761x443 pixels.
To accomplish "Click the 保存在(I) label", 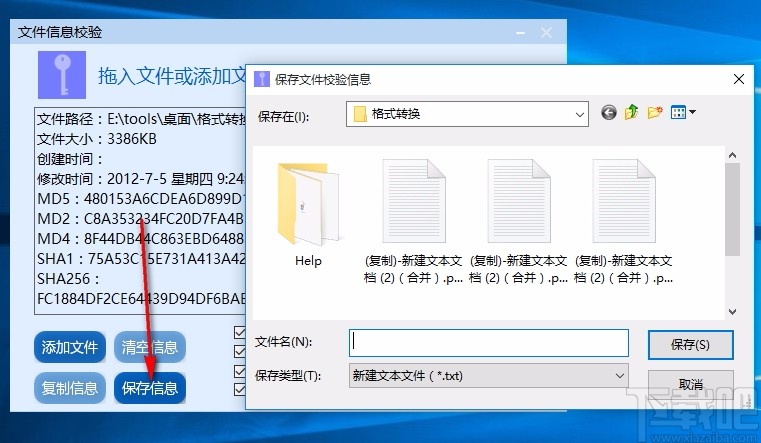I will [x=283, y=117].
